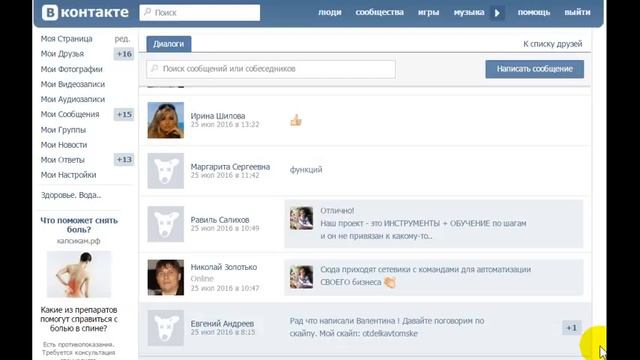Screen dimensions: 640x360
Task: Click sender thumbnail in Равиль Салихов dialog
Action: 301,218
